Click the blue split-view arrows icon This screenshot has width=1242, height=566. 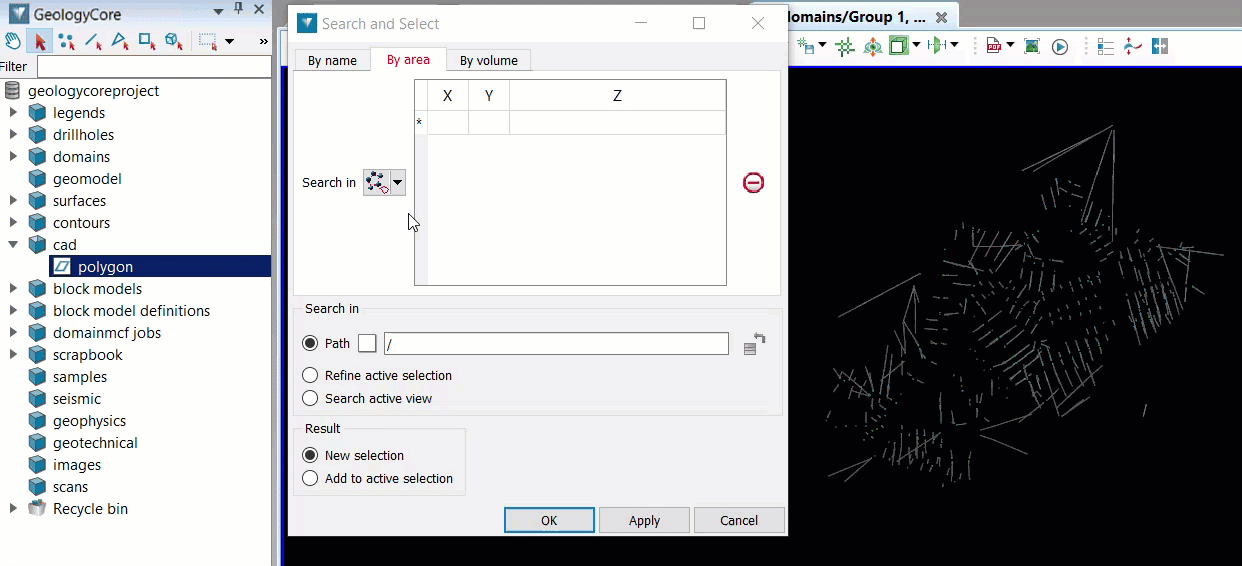click(x=1160, y=46)
